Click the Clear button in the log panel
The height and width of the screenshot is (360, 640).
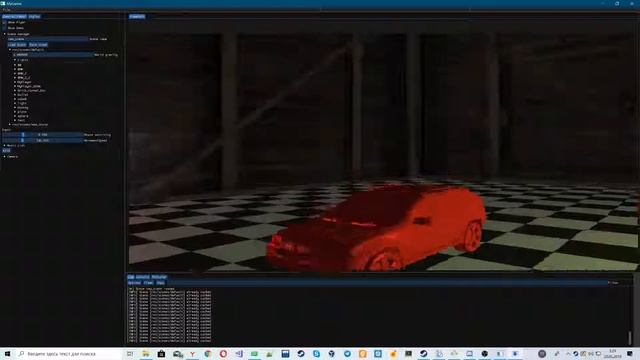point(148,282)
